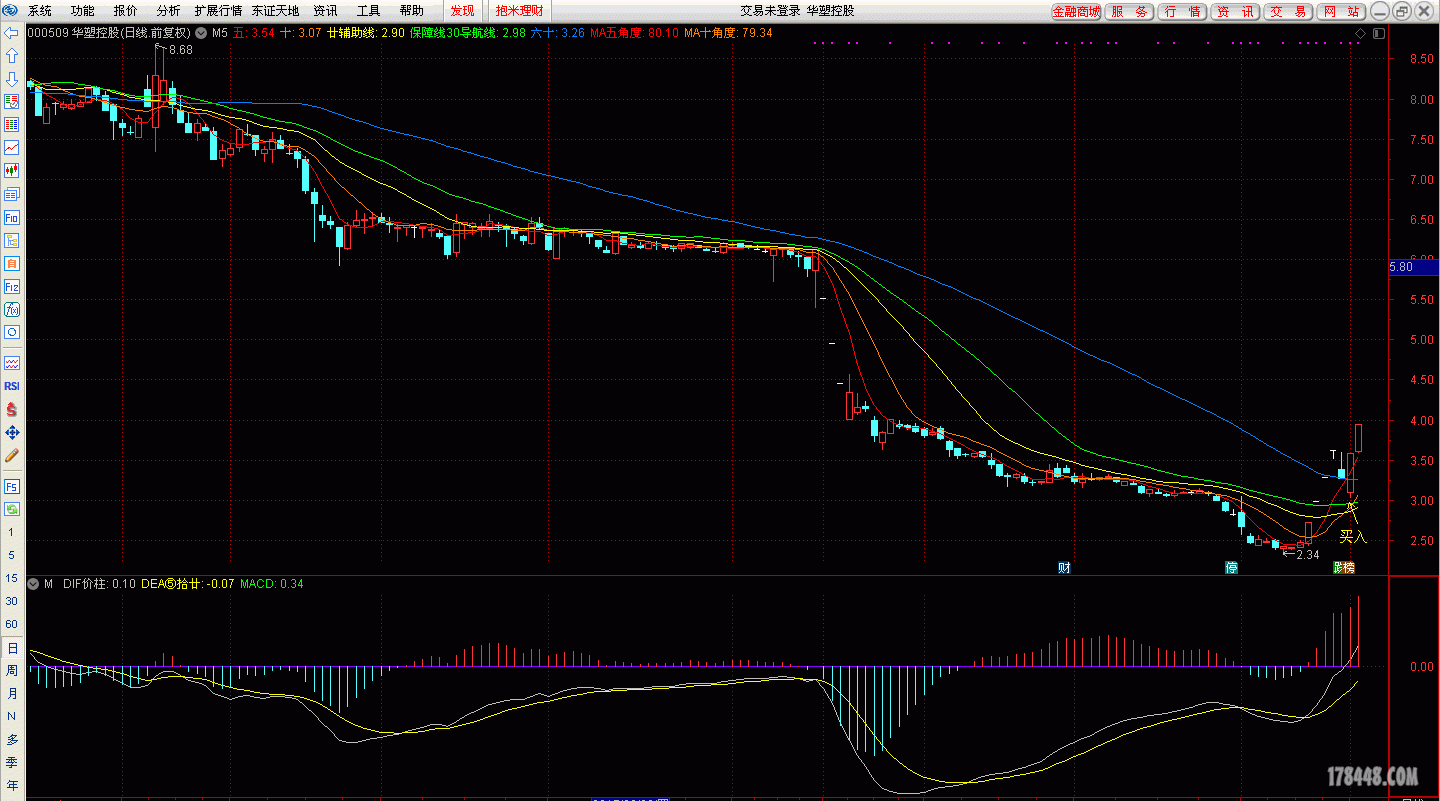Open the 分析 menu

click(169, 11)
